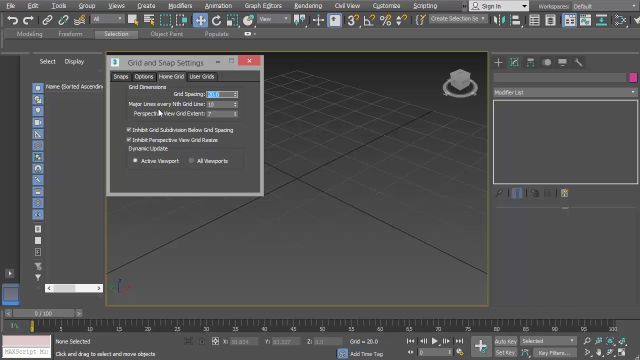Image resolution: width=640 pixels, height=360 pixels.
Task: Activate Select Object tool
Action: [x=133, y=20]
